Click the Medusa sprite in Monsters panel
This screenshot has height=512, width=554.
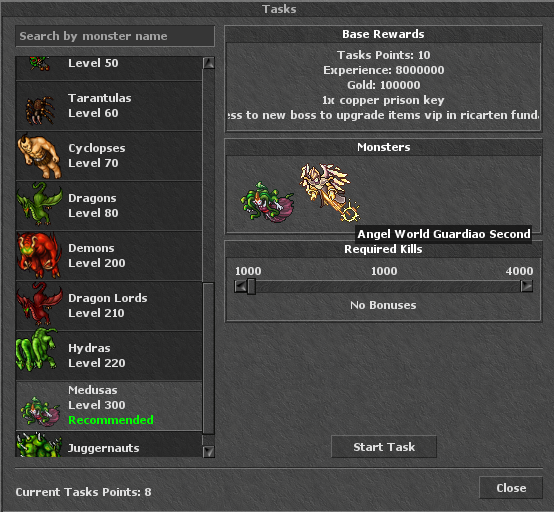click(x=267, y=202)
